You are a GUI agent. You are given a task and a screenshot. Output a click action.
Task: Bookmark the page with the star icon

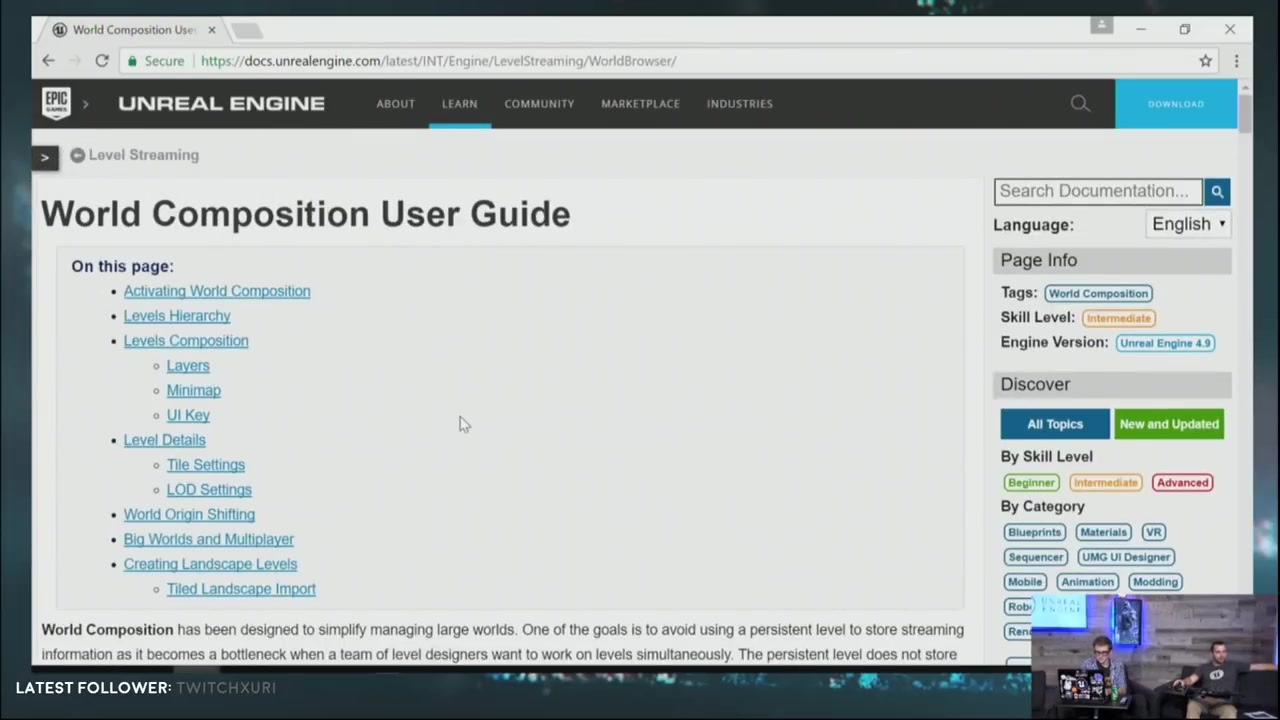[x=1206, y=61]
